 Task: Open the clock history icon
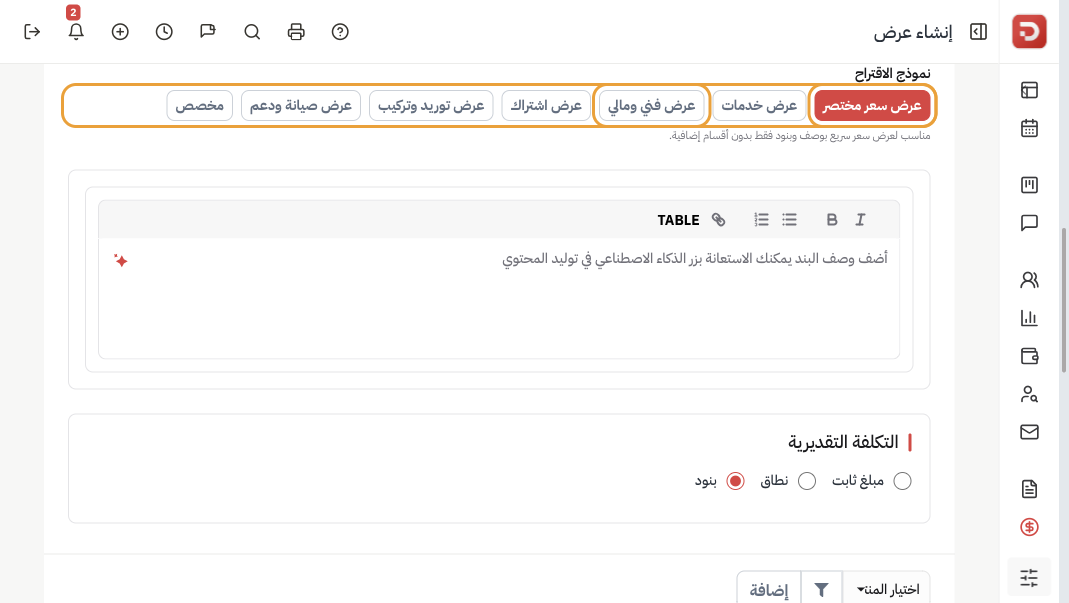164,32
